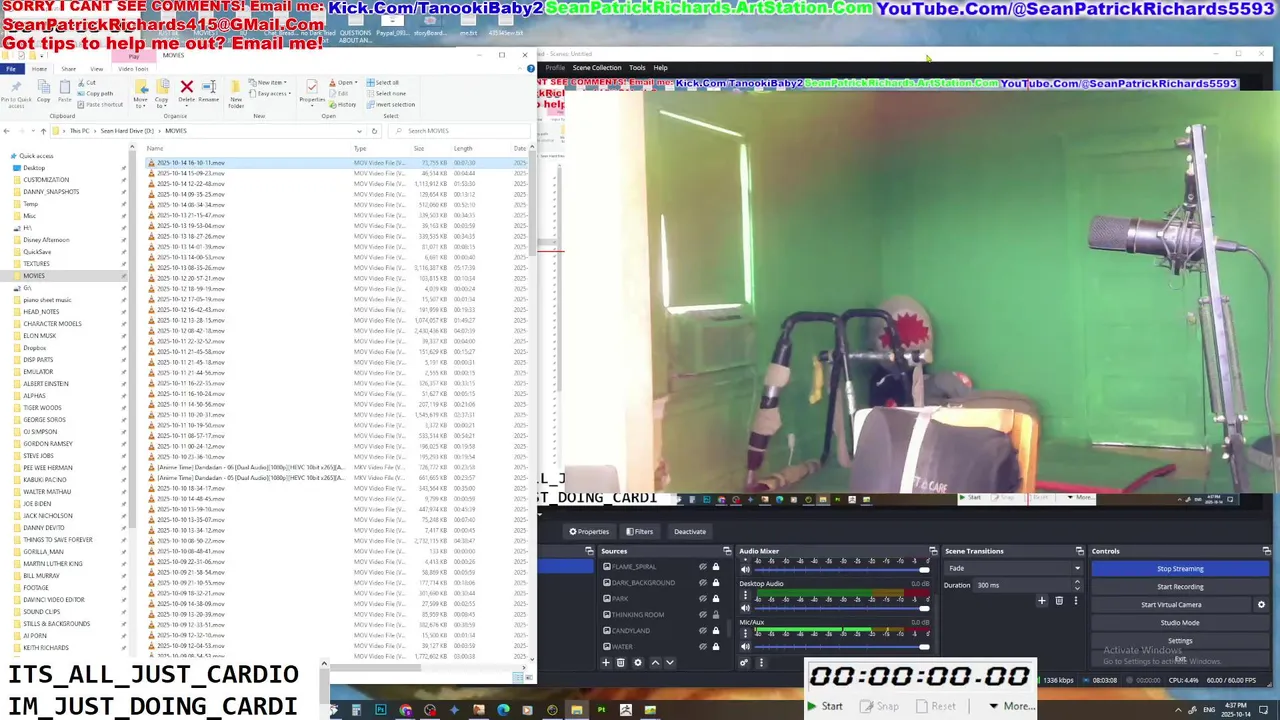Screen dimensions: 1280x720
Task: Click Select all in Explorer ribbon
Action: [x=383, y=82]
